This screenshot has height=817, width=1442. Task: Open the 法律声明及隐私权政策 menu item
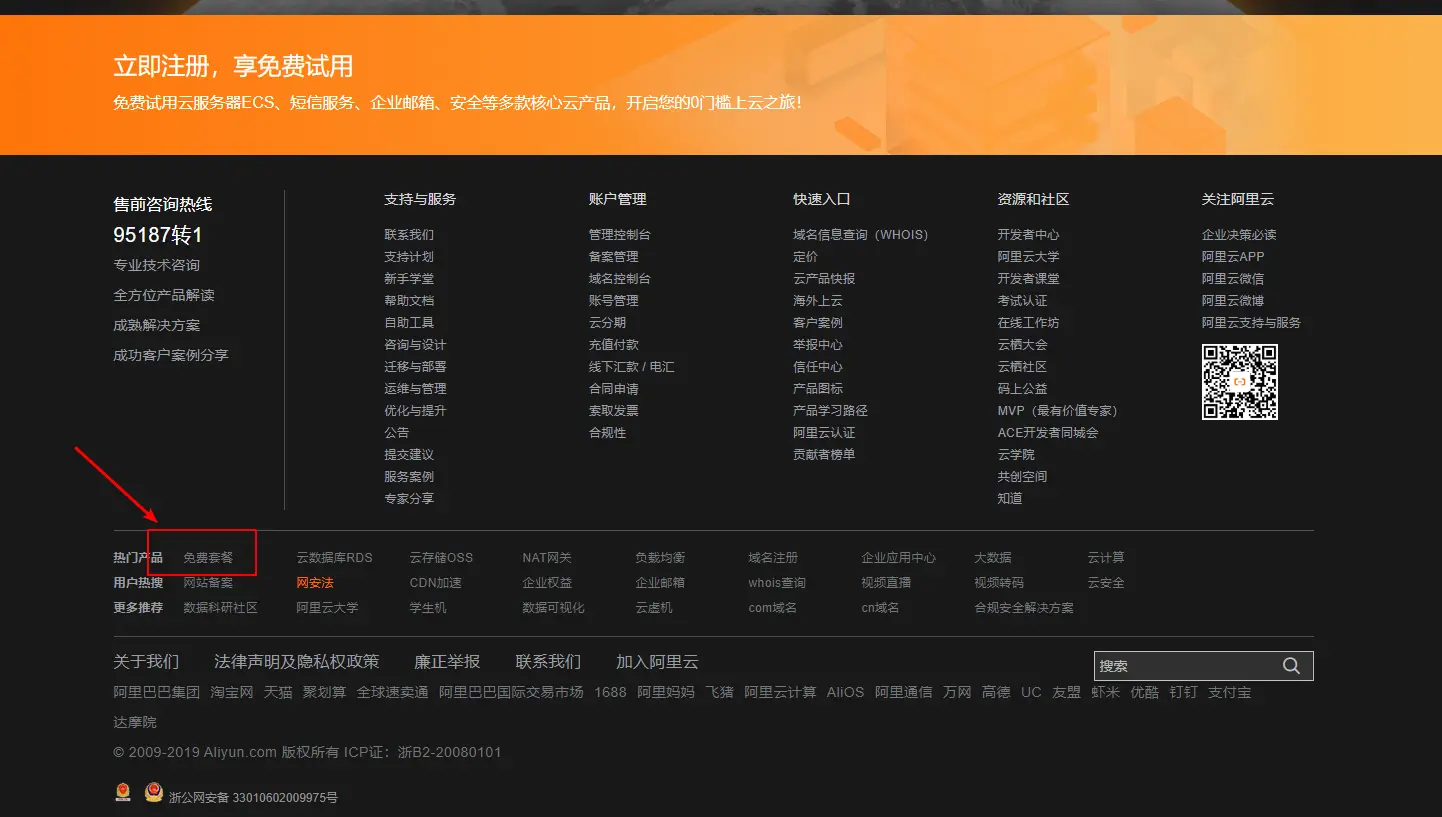[296, 661]
